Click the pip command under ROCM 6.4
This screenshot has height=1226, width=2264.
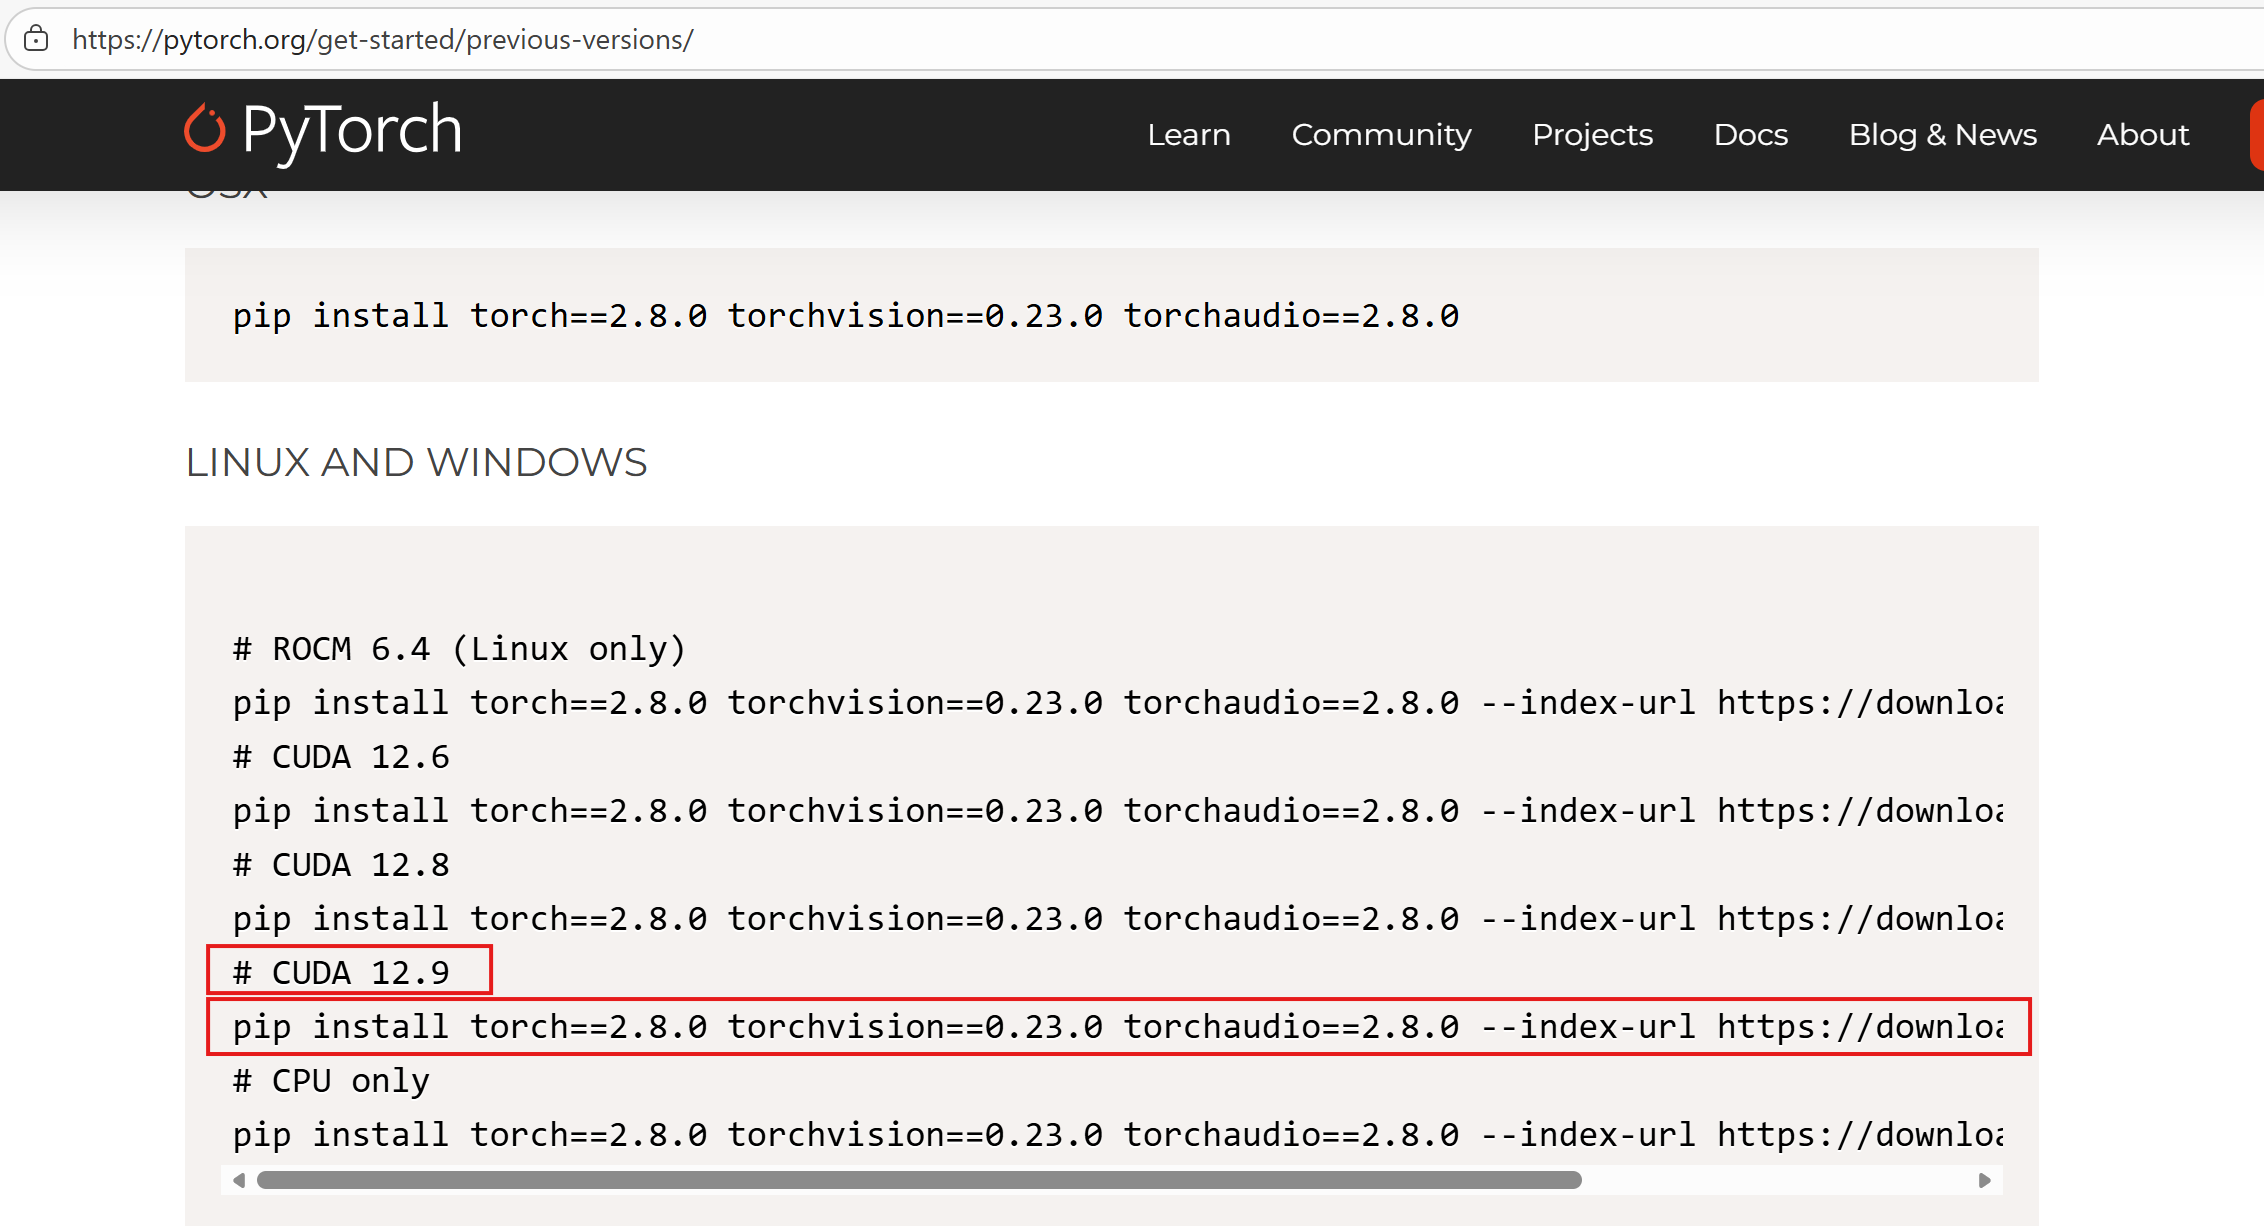[x=1118, y=703]
